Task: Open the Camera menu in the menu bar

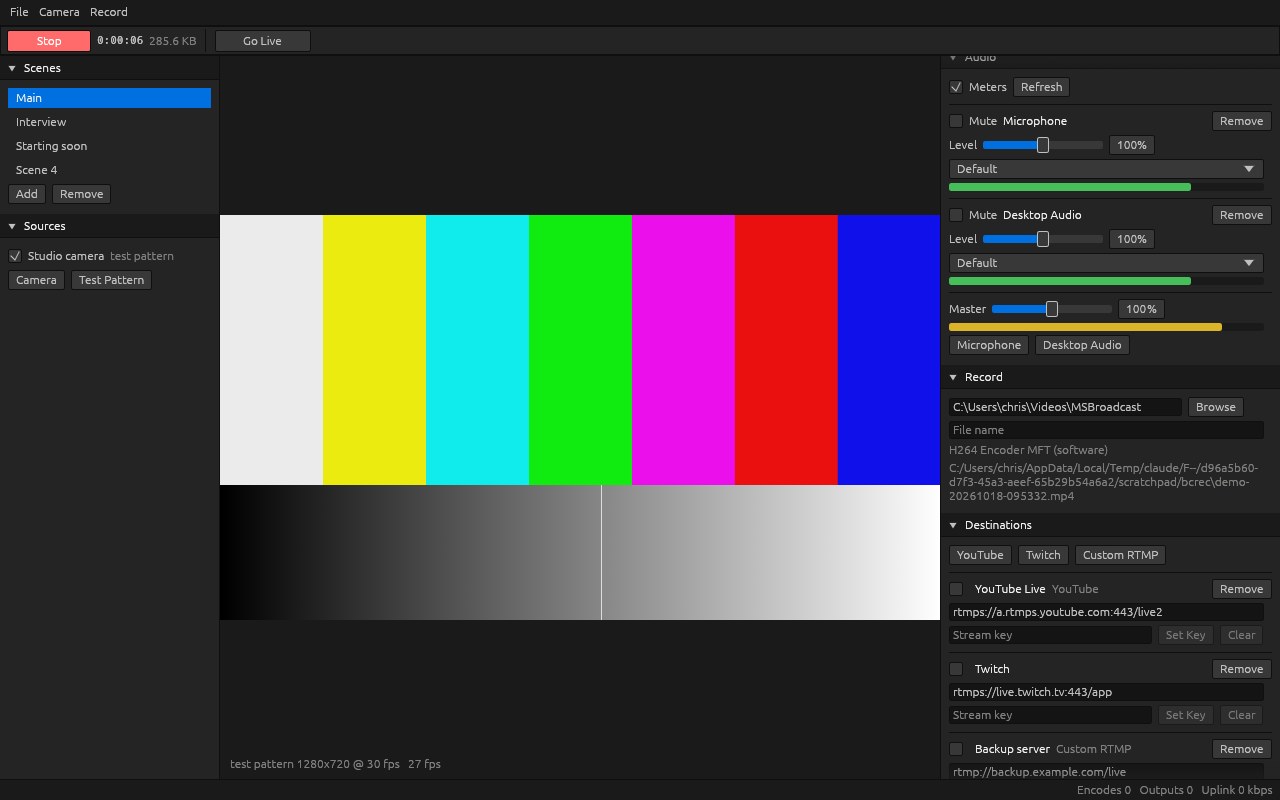Action: (x=59, y=12)
